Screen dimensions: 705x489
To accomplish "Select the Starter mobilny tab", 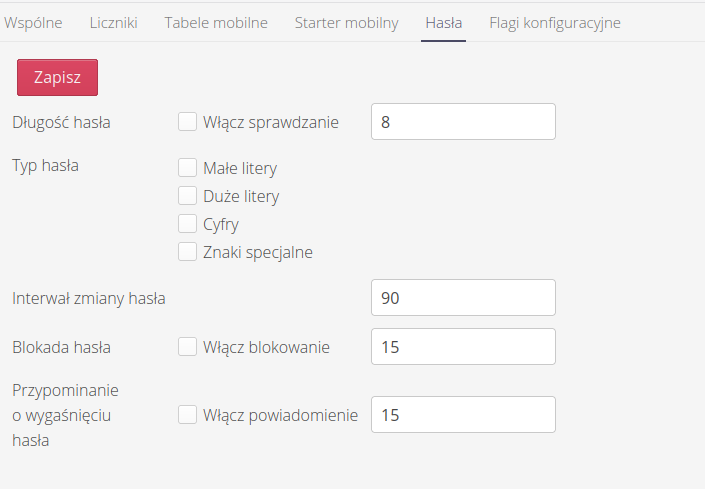I will pos(346,22).
